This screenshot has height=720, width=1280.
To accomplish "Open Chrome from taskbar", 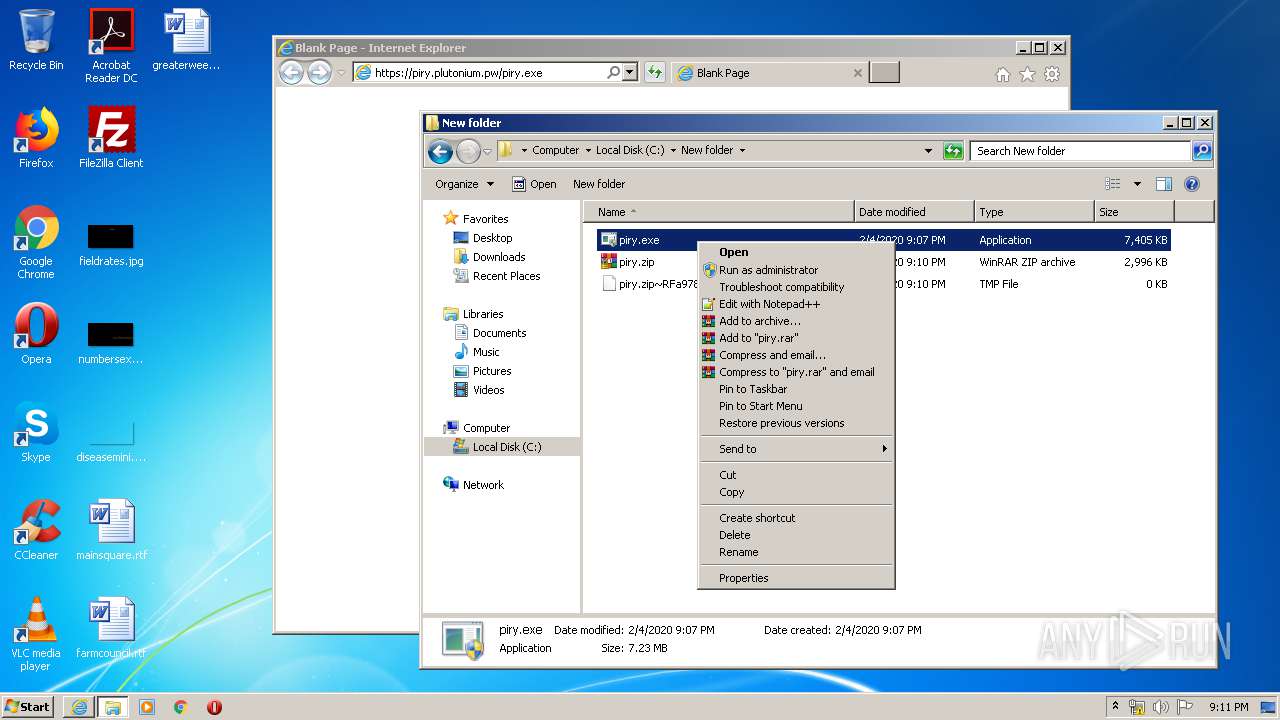I will click(180, 707).
